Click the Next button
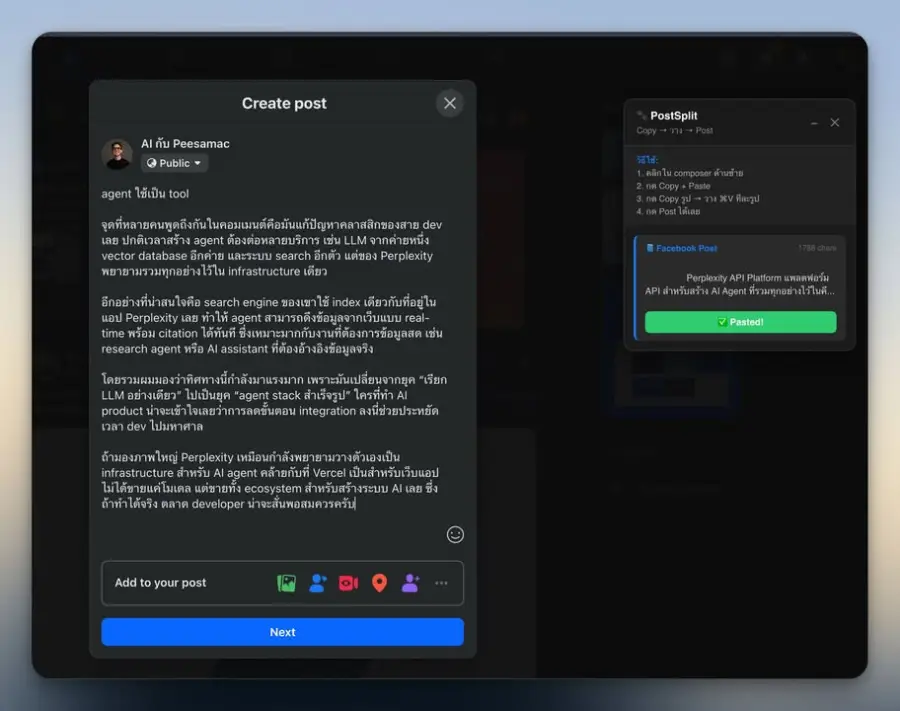The width and height of the screenshot is (900, 711). 282,632
